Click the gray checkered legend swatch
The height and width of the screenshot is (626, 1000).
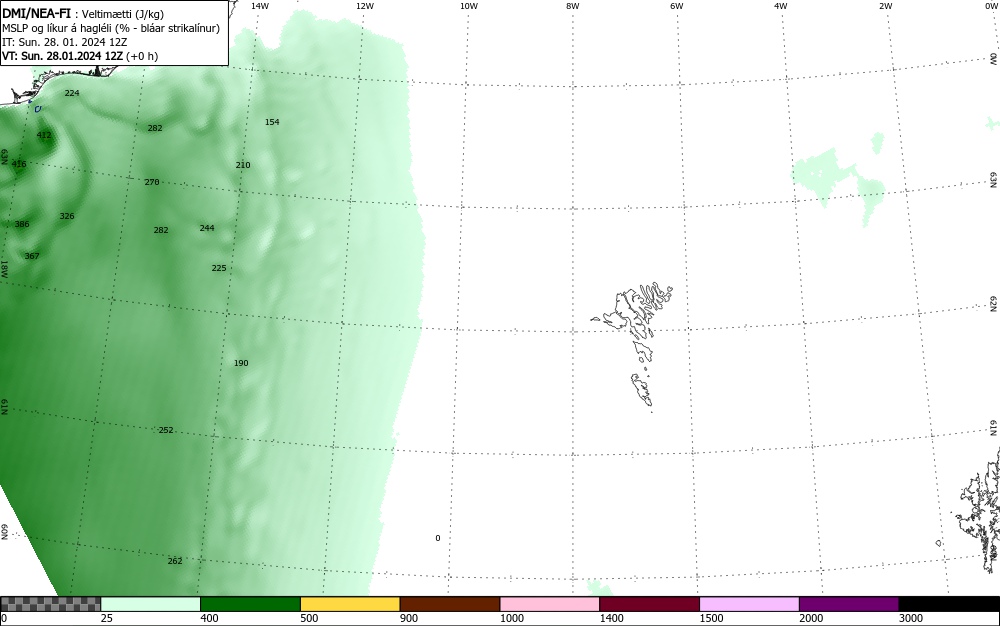[50, 604]
